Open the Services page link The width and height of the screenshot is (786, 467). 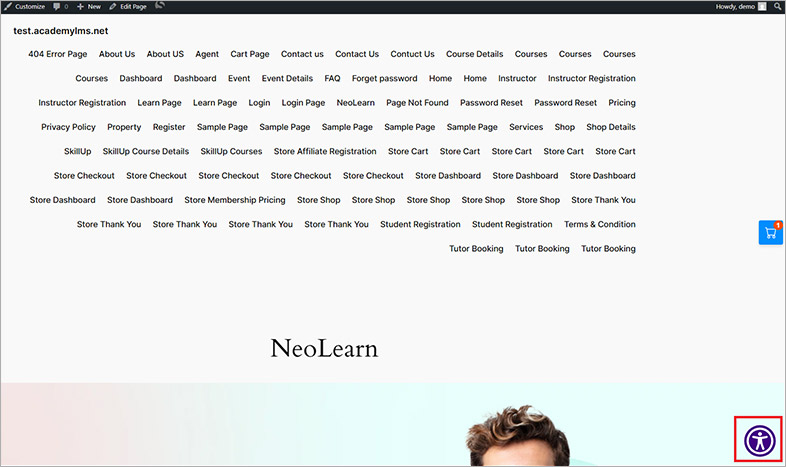coord(526,127)
